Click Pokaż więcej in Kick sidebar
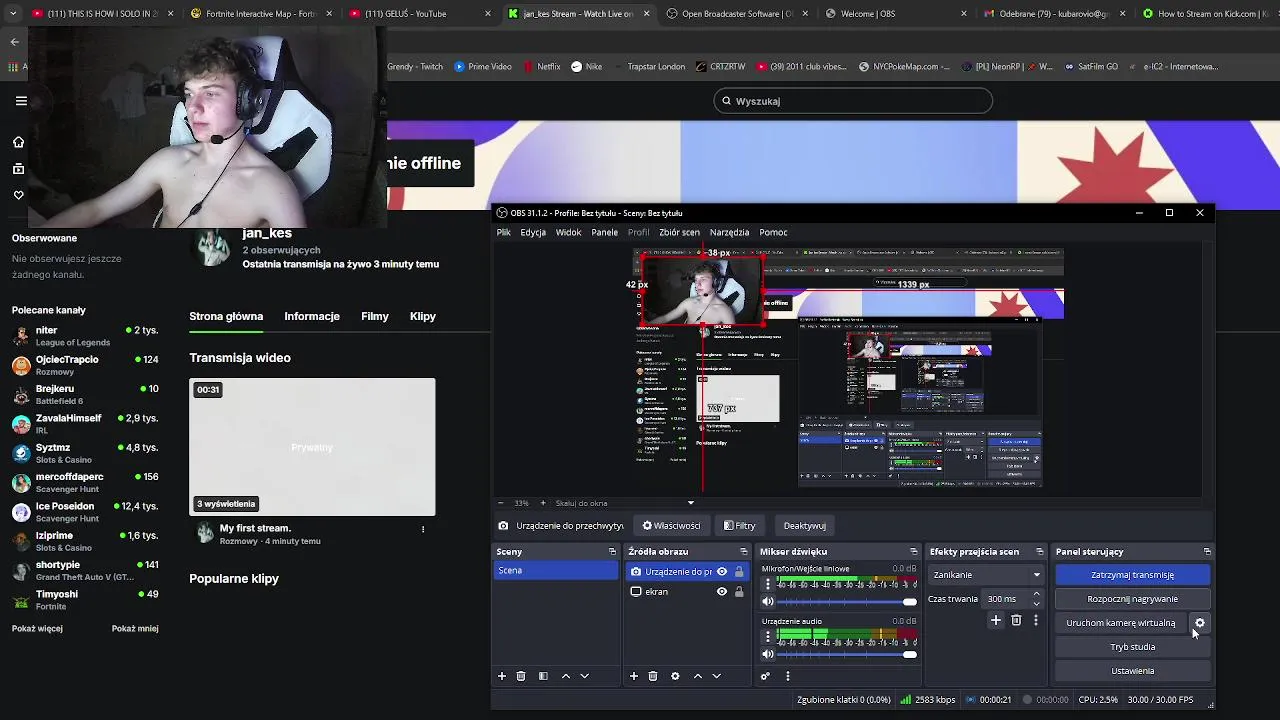 tap(37, 629)
